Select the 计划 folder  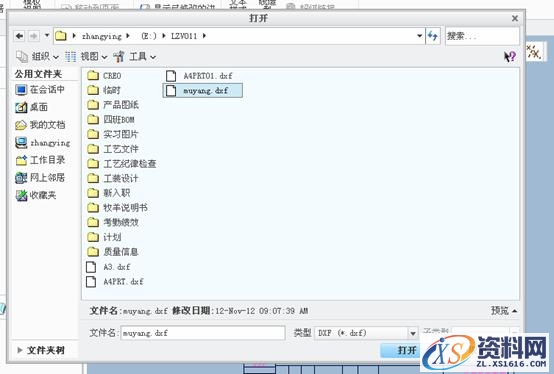pos(104,237)
